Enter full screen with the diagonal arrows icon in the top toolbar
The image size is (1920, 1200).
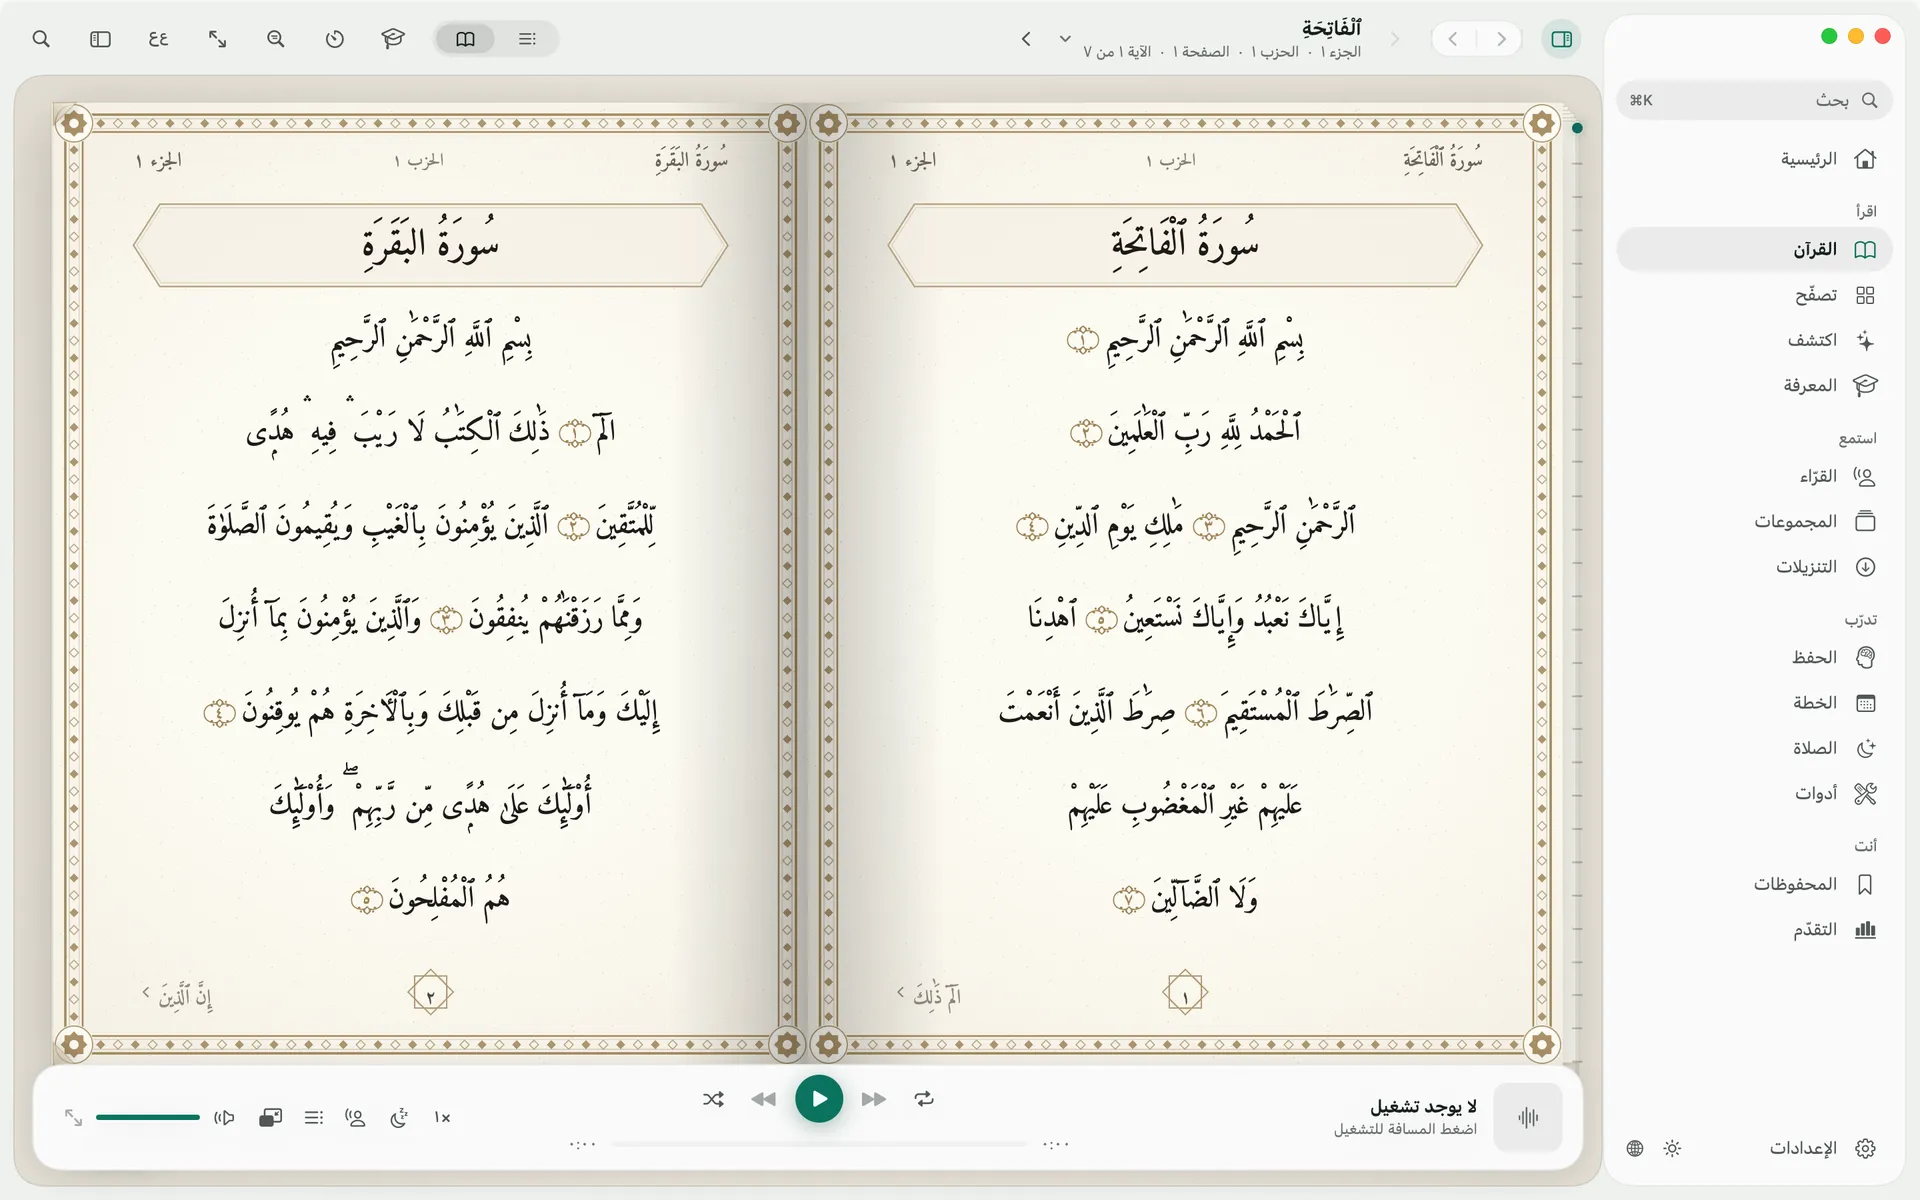tap(217, 39)
